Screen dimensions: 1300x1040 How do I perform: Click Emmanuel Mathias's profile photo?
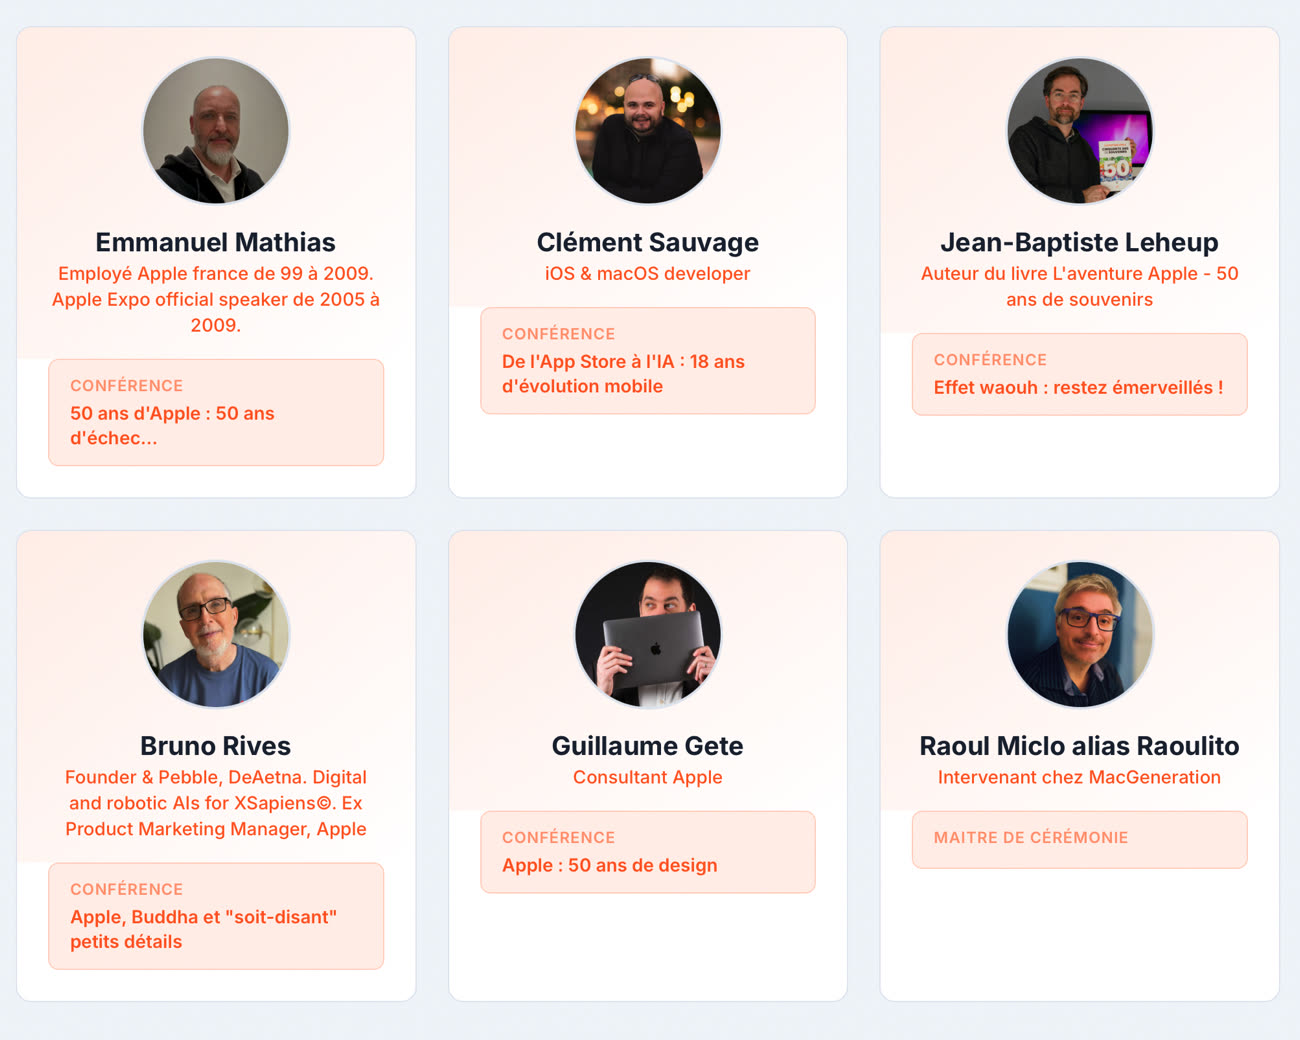(216, 131)
